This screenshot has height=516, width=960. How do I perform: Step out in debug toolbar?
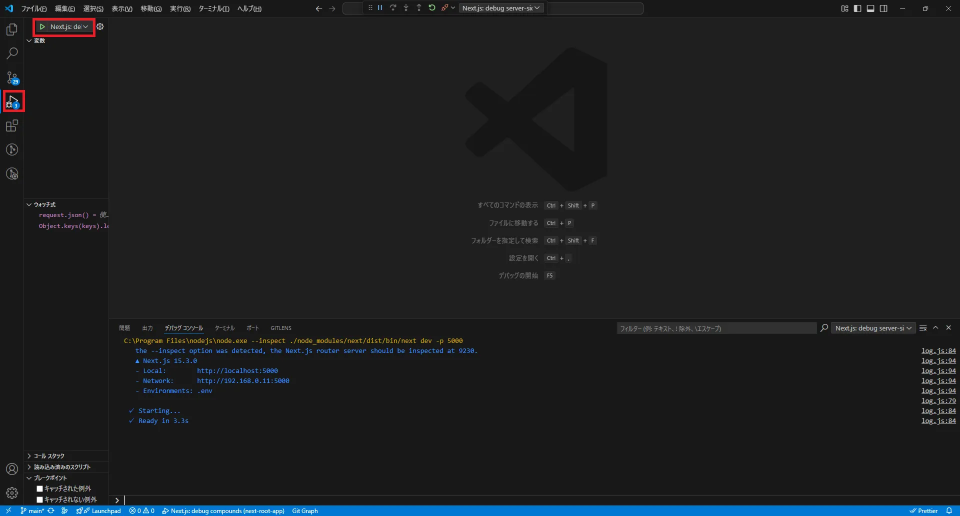419,8
